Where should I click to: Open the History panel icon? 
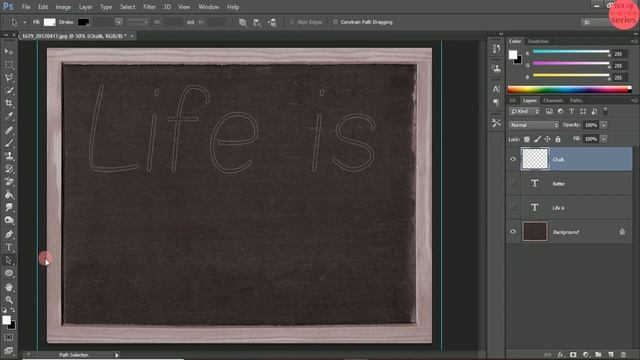(496, 49)
